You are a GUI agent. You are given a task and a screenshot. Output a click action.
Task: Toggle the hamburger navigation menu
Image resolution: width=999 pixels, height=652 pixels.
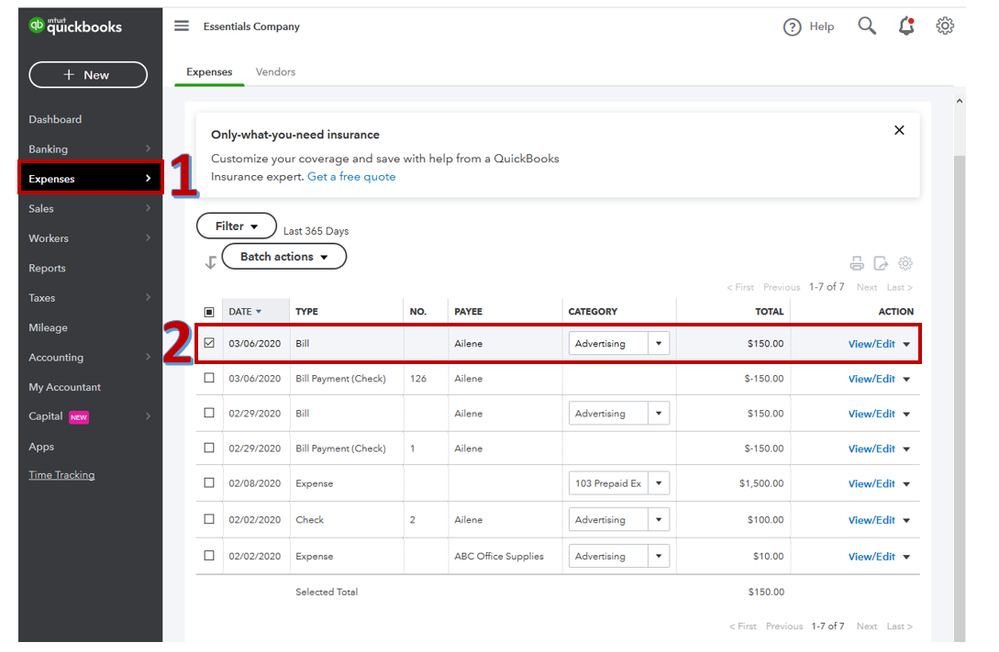tap(182, 25)
